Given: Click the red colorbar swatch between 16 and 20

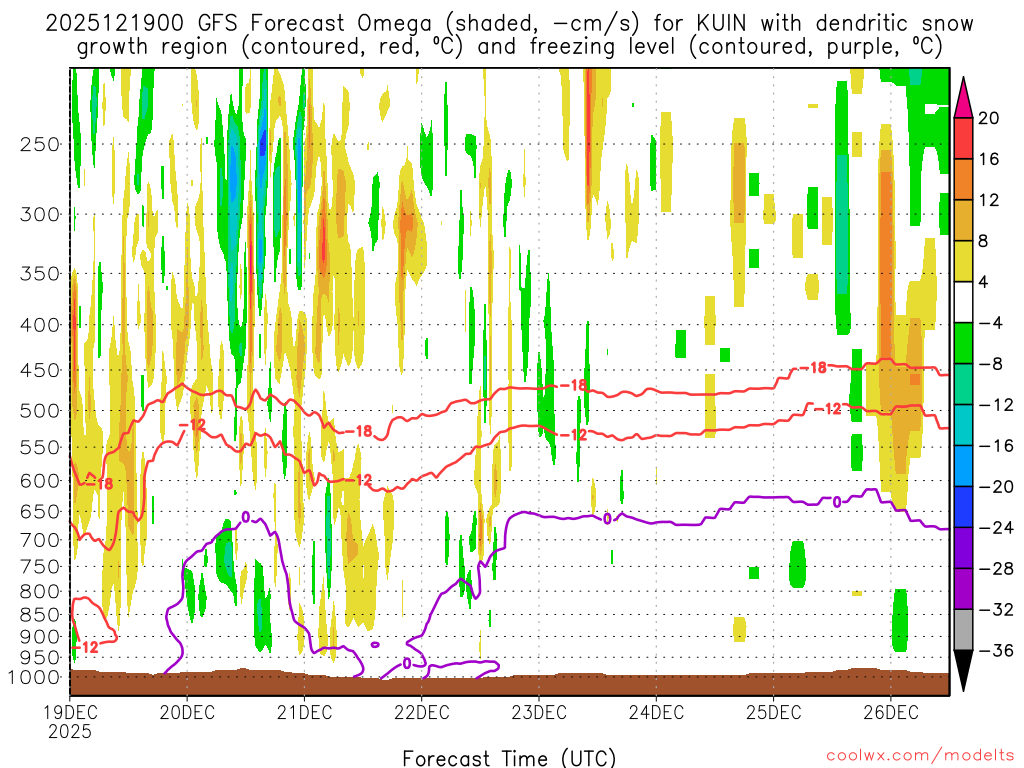Looking at the screenshot, I should 963,138.
